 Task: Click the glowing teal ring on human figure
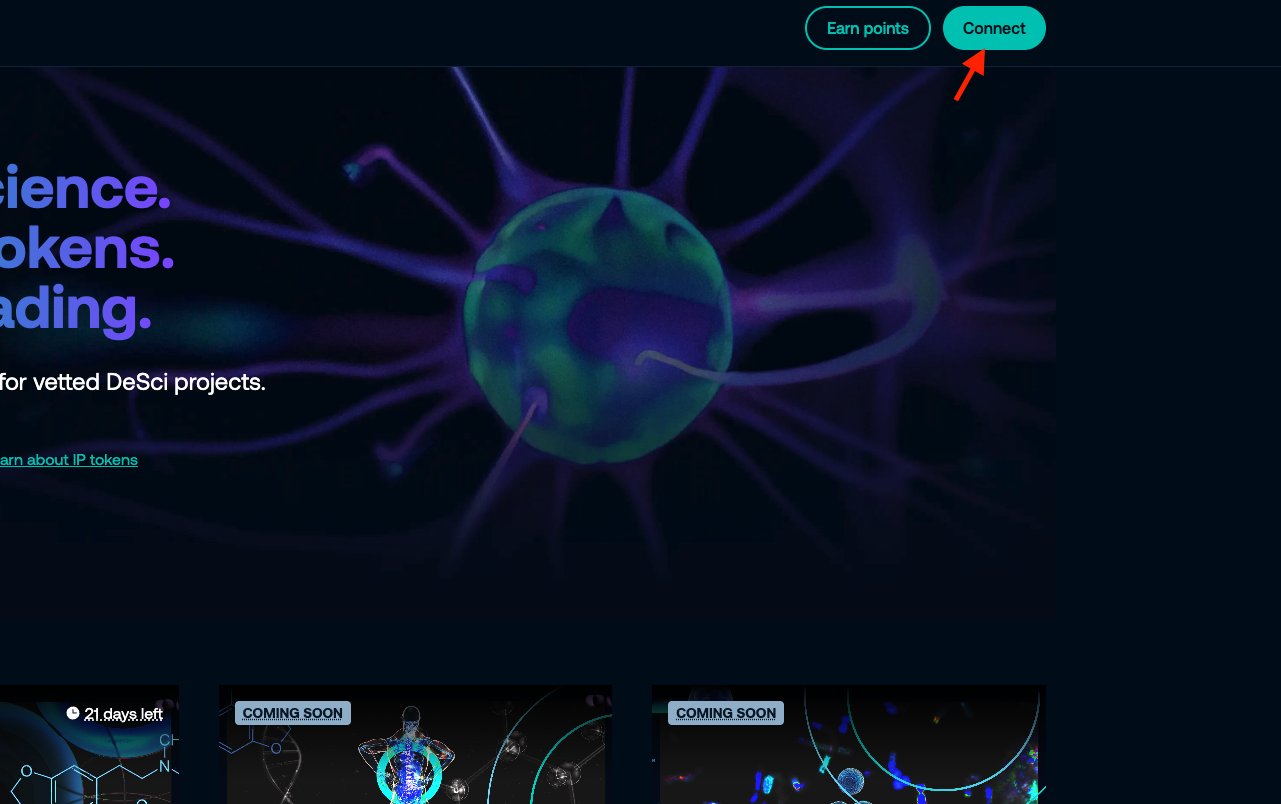pyautogui.click(x=408, y=774)
